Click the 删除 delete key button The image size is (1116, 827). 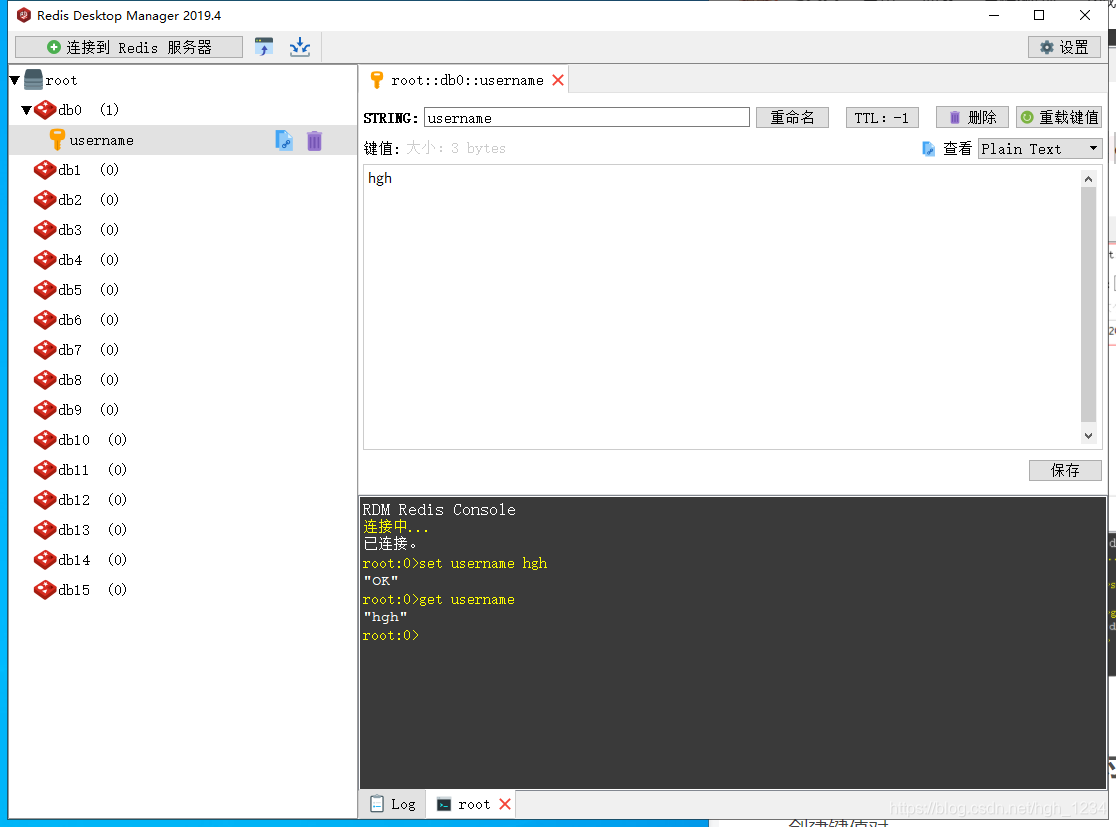972,117
